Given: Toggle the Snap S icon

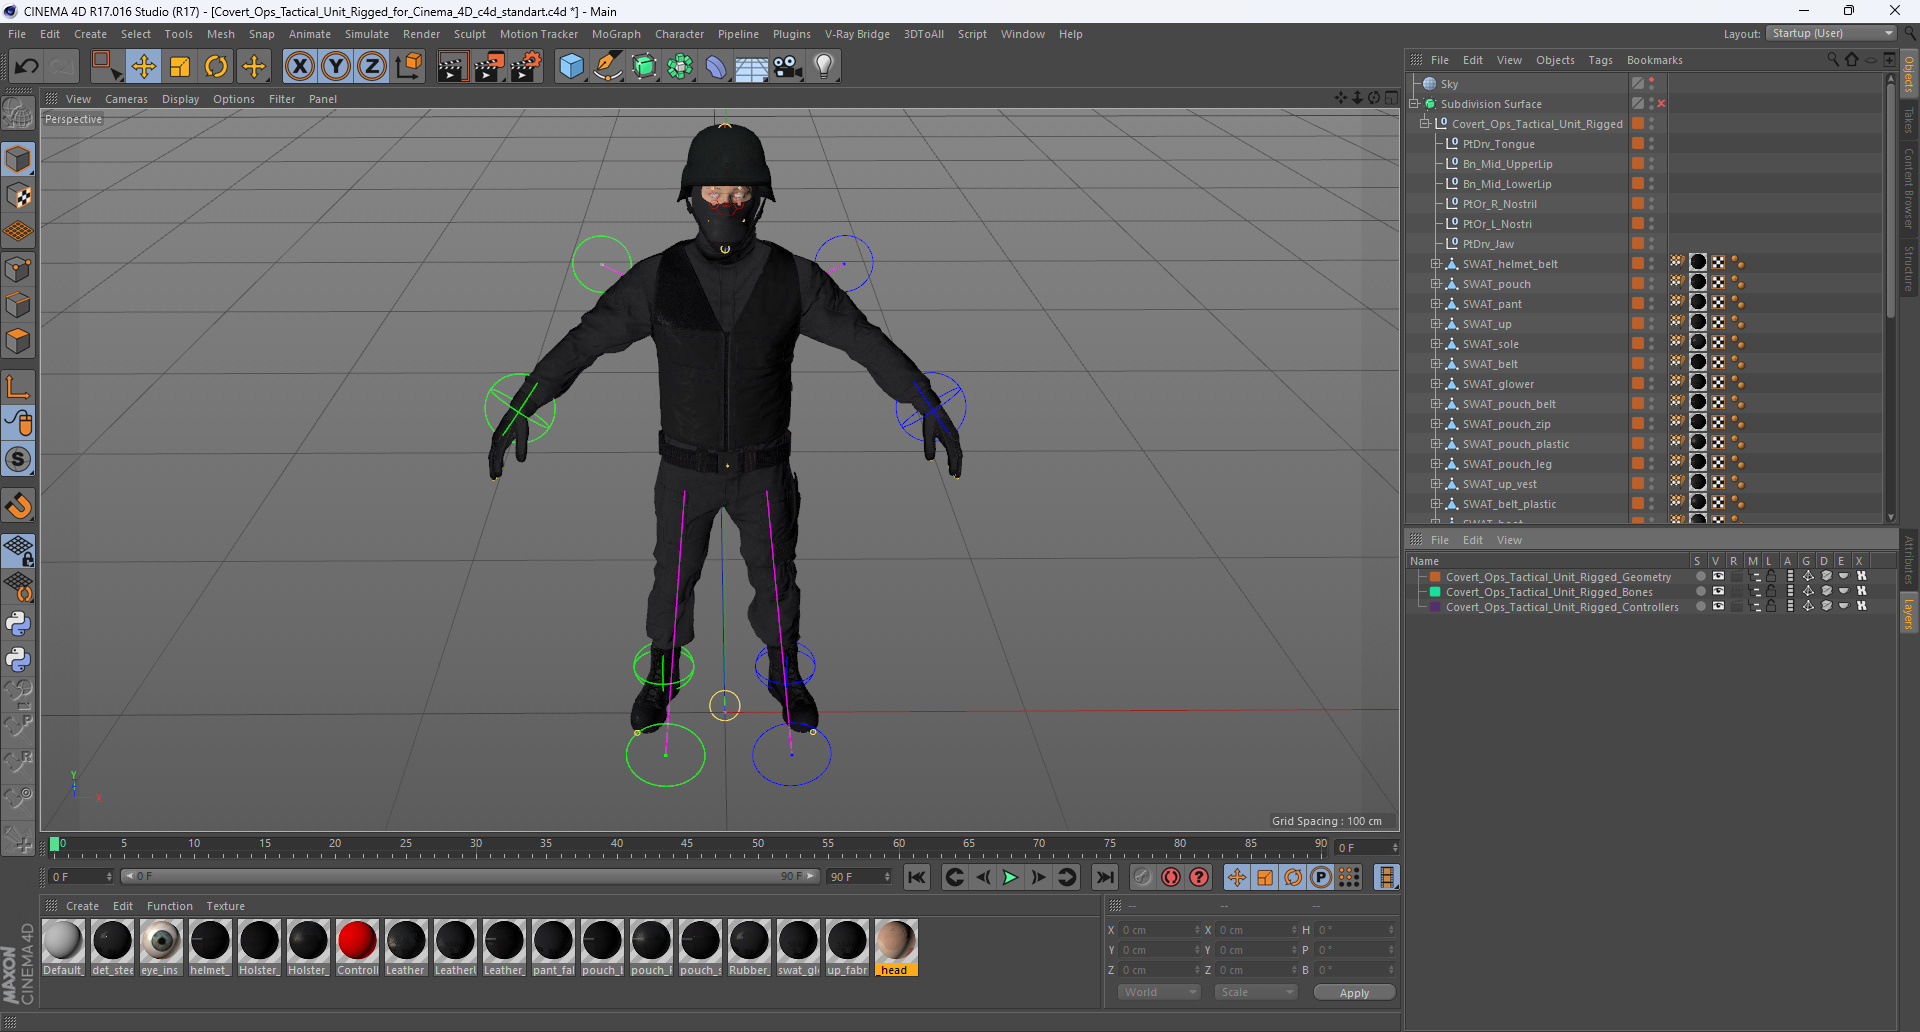Looking at the screenshot, I should [18, 459].
